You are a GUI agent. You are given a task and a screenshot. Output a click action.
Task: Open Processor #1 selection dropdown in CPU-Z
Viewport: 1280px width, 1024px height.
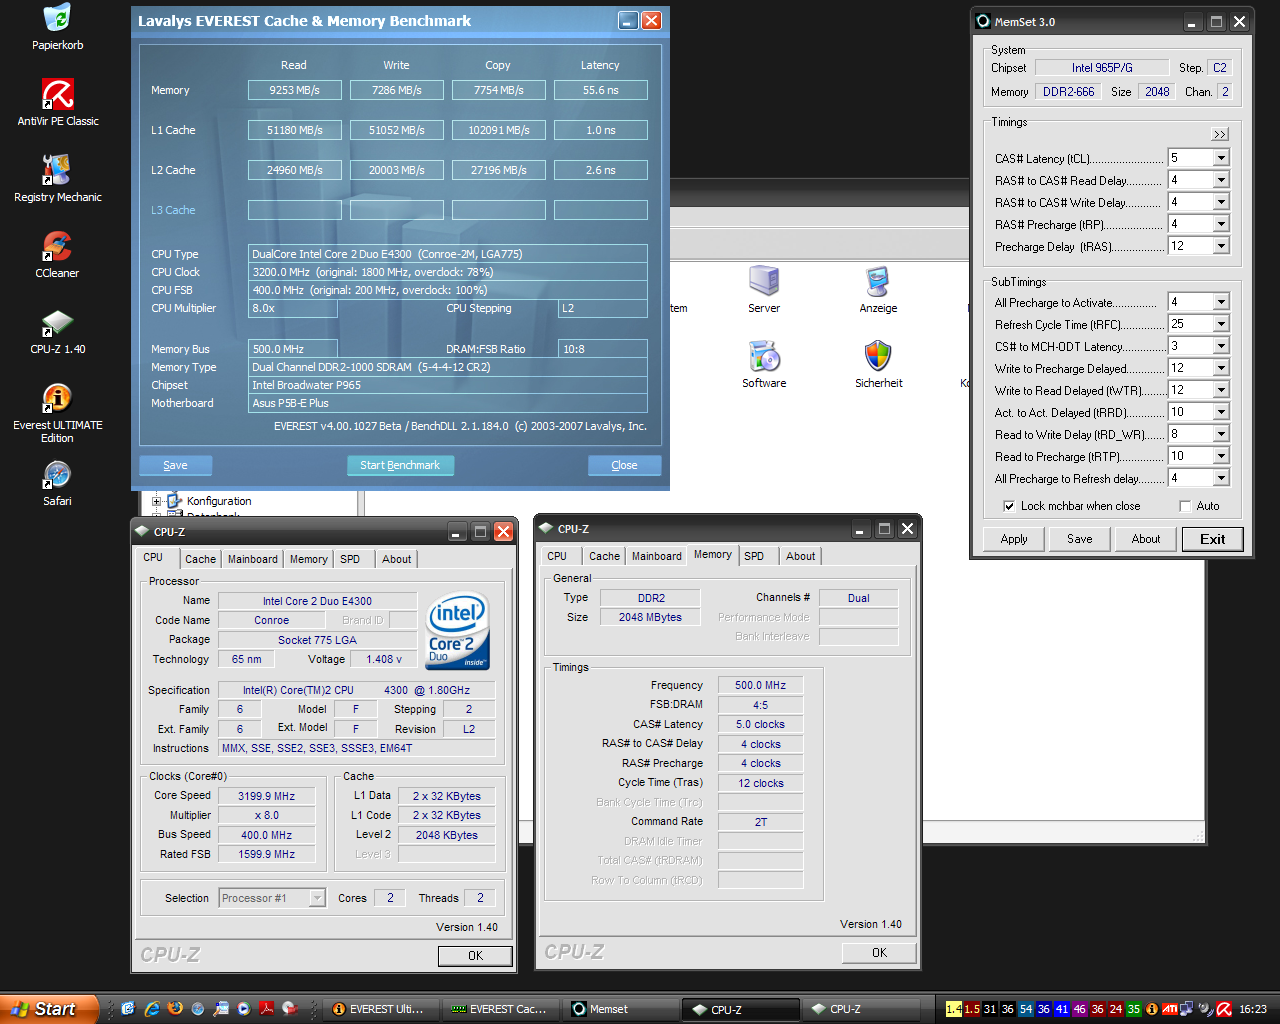[x=317, y=898]
